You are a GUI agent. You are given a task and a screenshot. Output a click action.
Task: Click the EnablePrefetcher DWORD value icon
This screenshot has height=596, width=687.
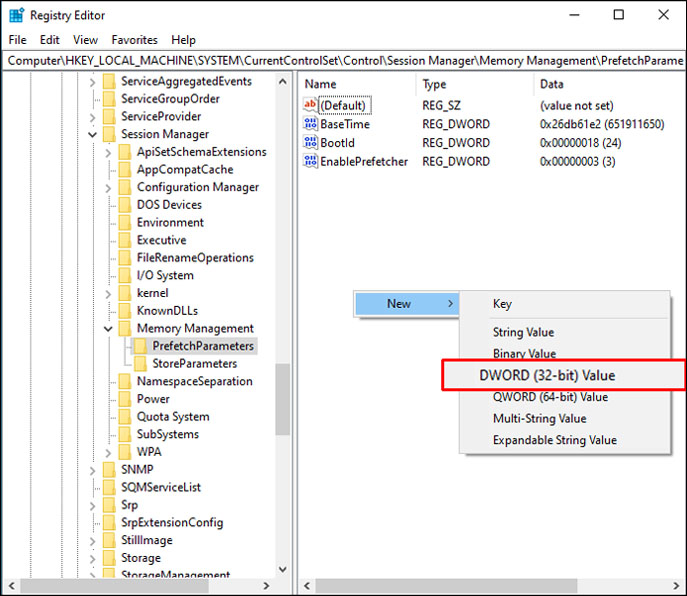(x=310, y=161)
